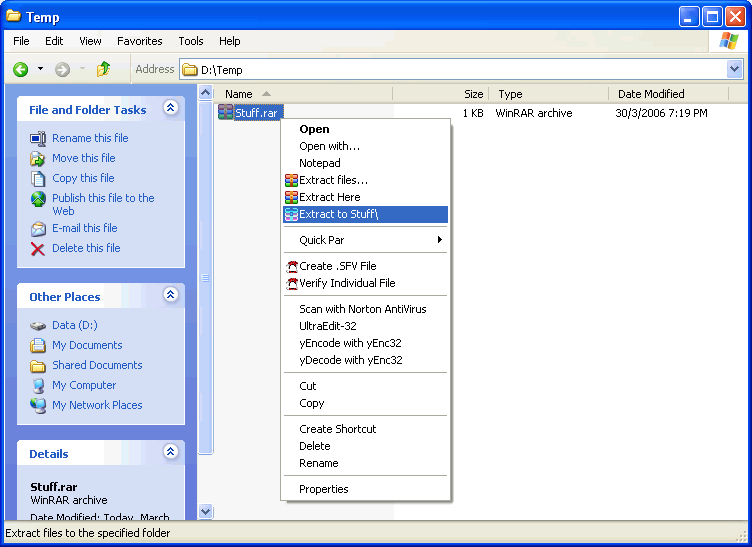Click the Stuff.rar WinRAR archive icon
The height and width of the screenshot is (547, 752).
tap(225, 113)
